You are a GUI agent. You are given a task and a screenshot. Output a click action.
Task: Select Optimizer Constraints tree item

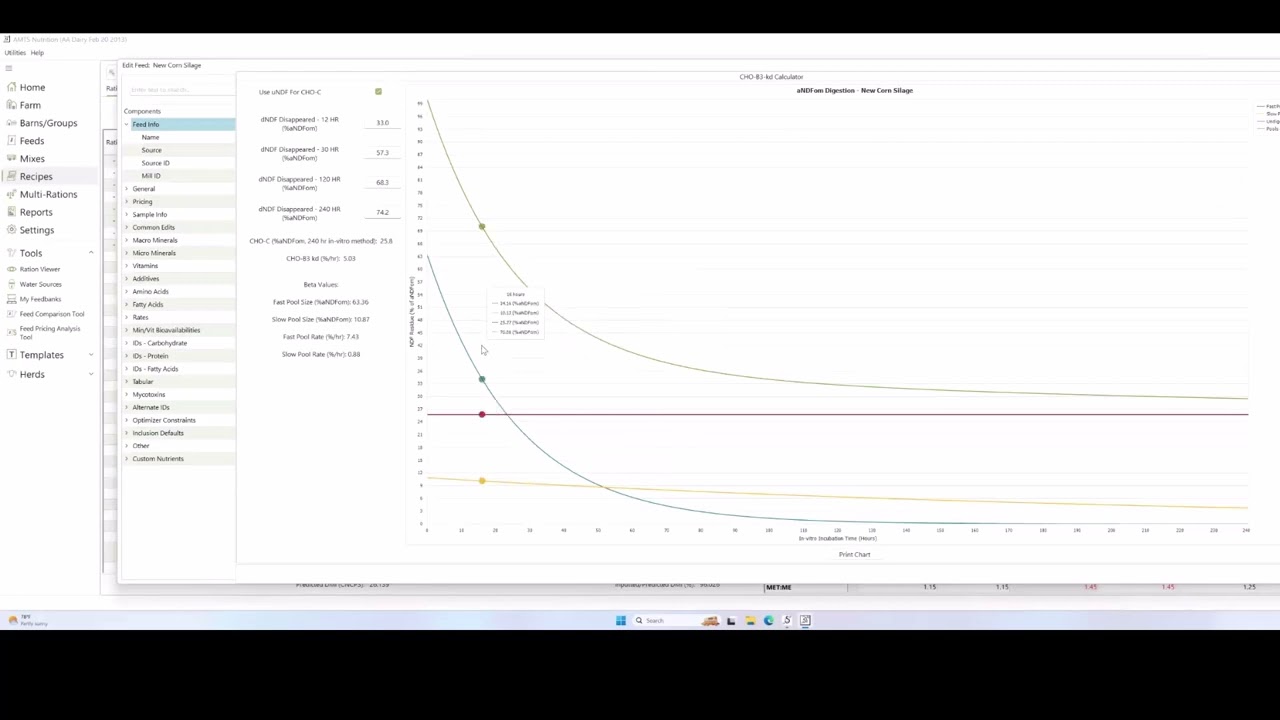[164, 420]
